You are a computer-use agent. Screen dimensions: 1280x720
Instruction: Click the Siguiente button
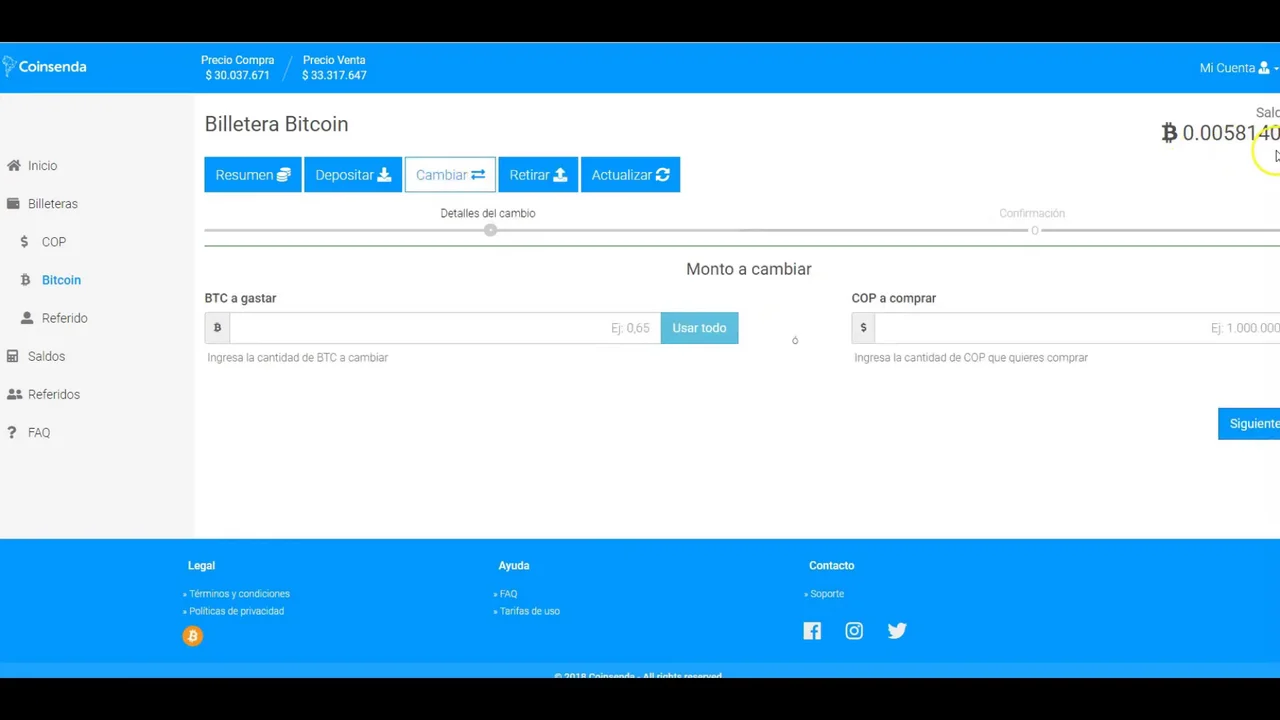[1249, 424]
